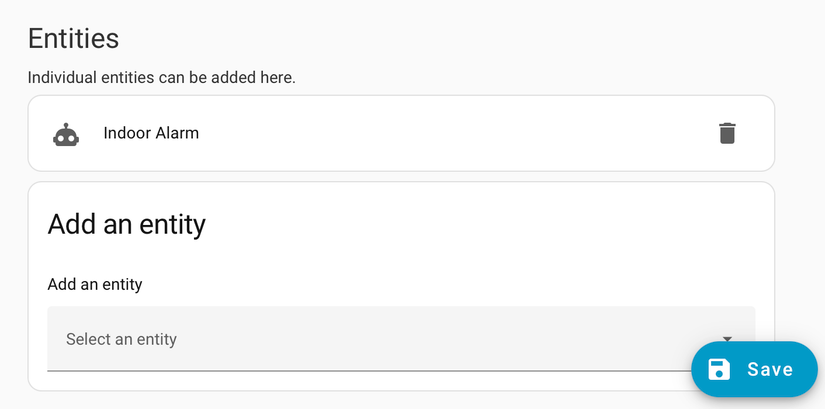Remove Indoor Alarm using the trash icon
Screen dimensions: 825x409
pos(727,133)
